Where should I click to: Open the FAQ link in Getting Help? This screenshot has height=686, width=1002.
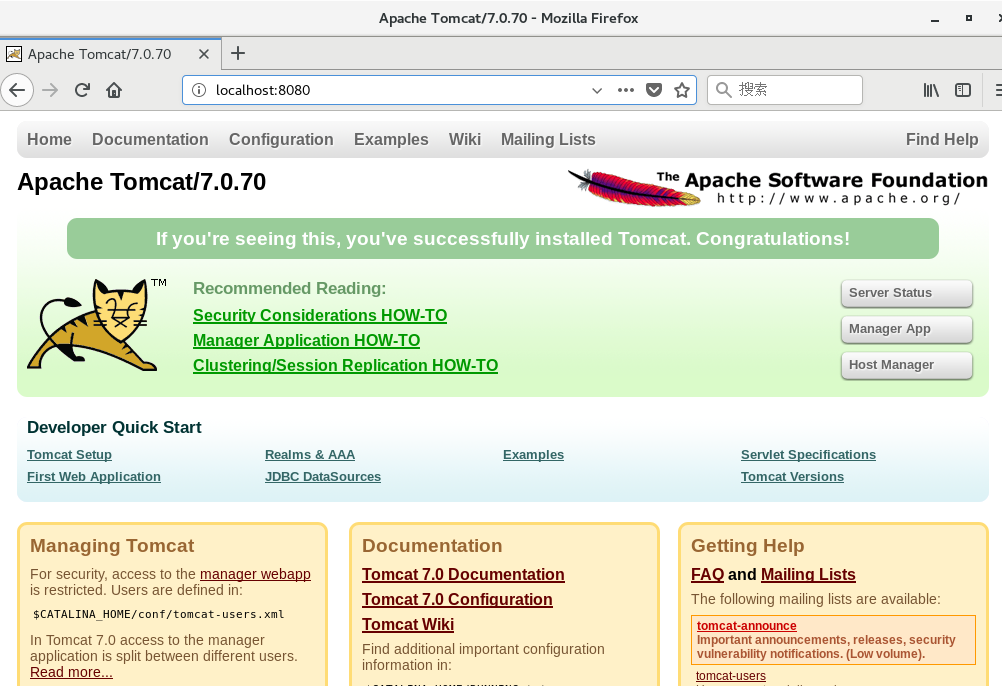coord(707,574)
